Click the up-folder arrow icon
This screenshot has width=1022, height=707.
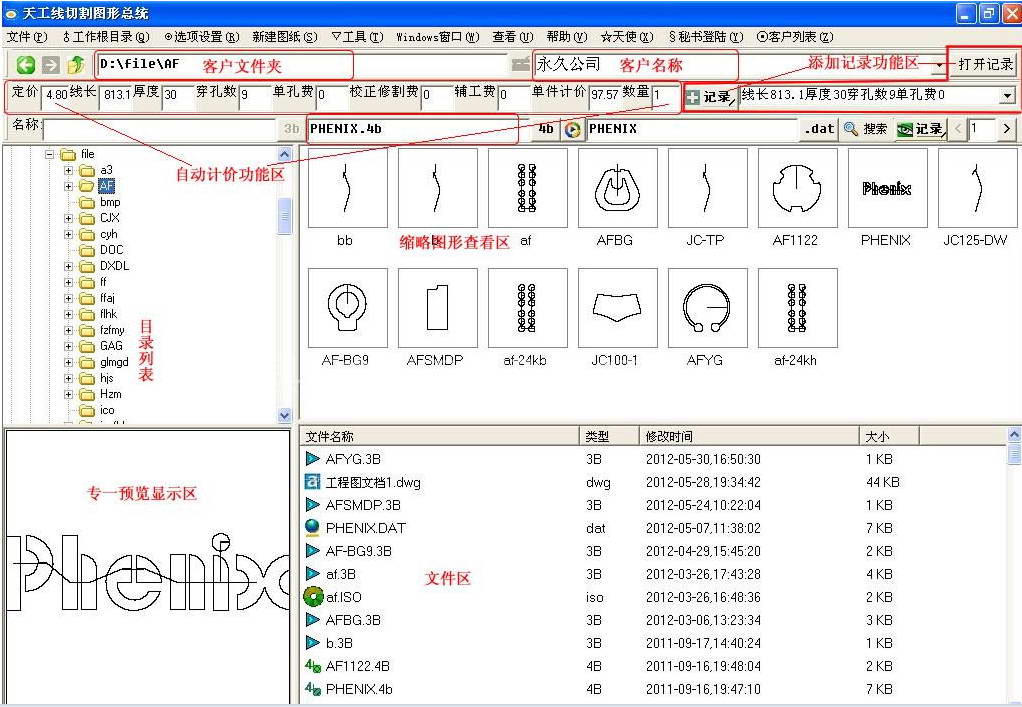point(76,64)
